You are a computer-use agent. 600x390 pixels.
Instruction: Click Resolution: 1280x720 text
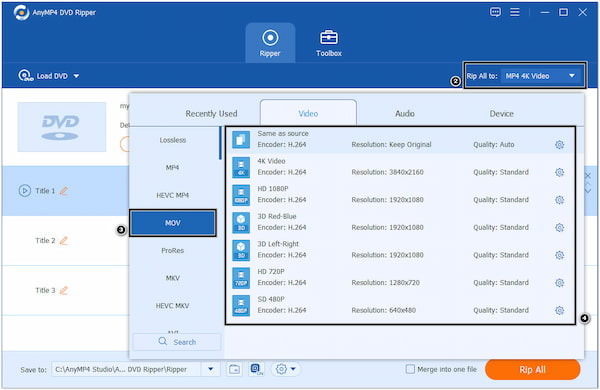tap(385, 283)
